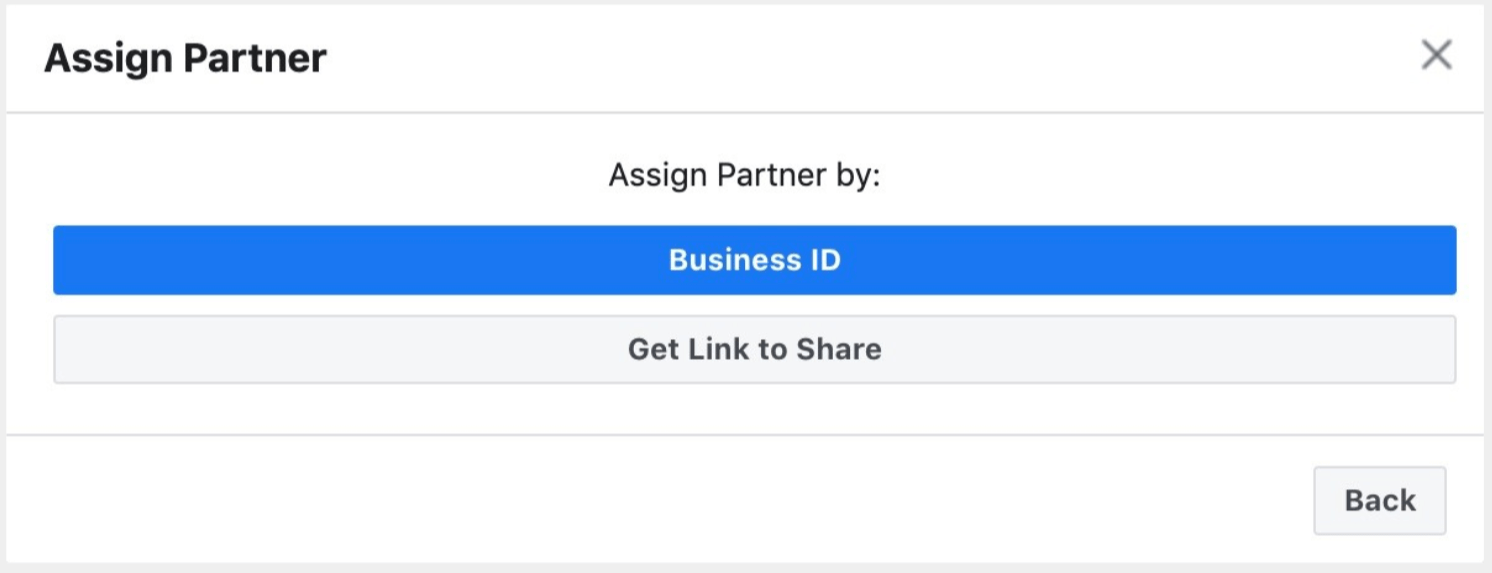Viewport: 1492px width, 573px height.
Task: Choose Business ID to assign partner
Action: (x=754, y=260)
